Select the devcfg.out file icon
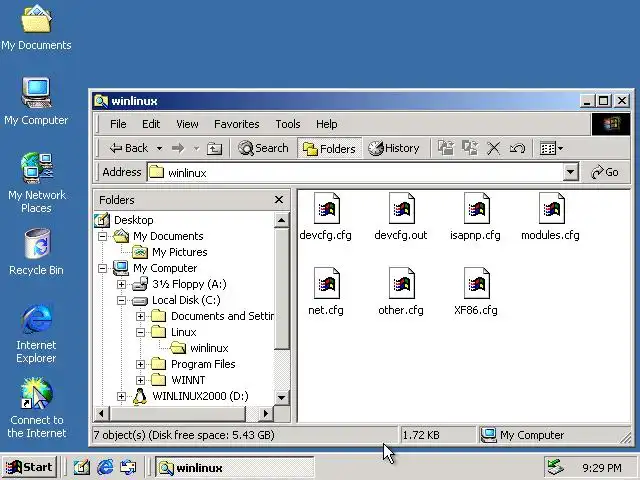The image size is (640, 480). (402, 208)
